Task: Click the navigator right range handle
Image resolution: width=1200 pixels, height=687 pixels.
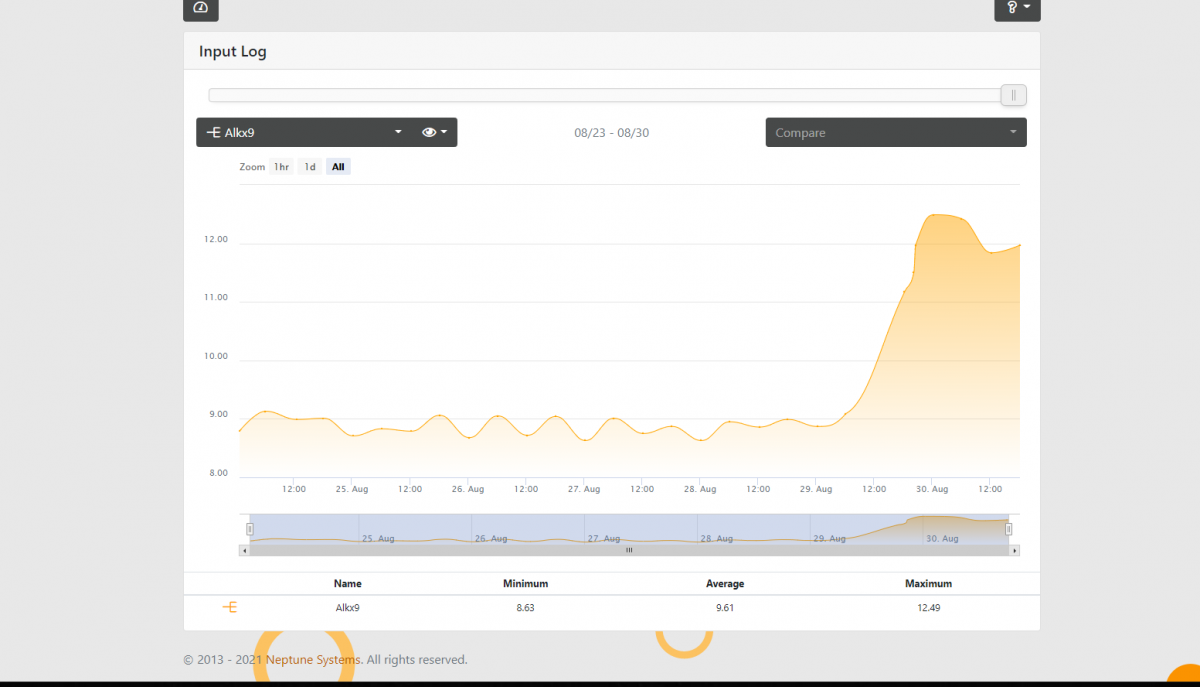Action: [1008, 529]
